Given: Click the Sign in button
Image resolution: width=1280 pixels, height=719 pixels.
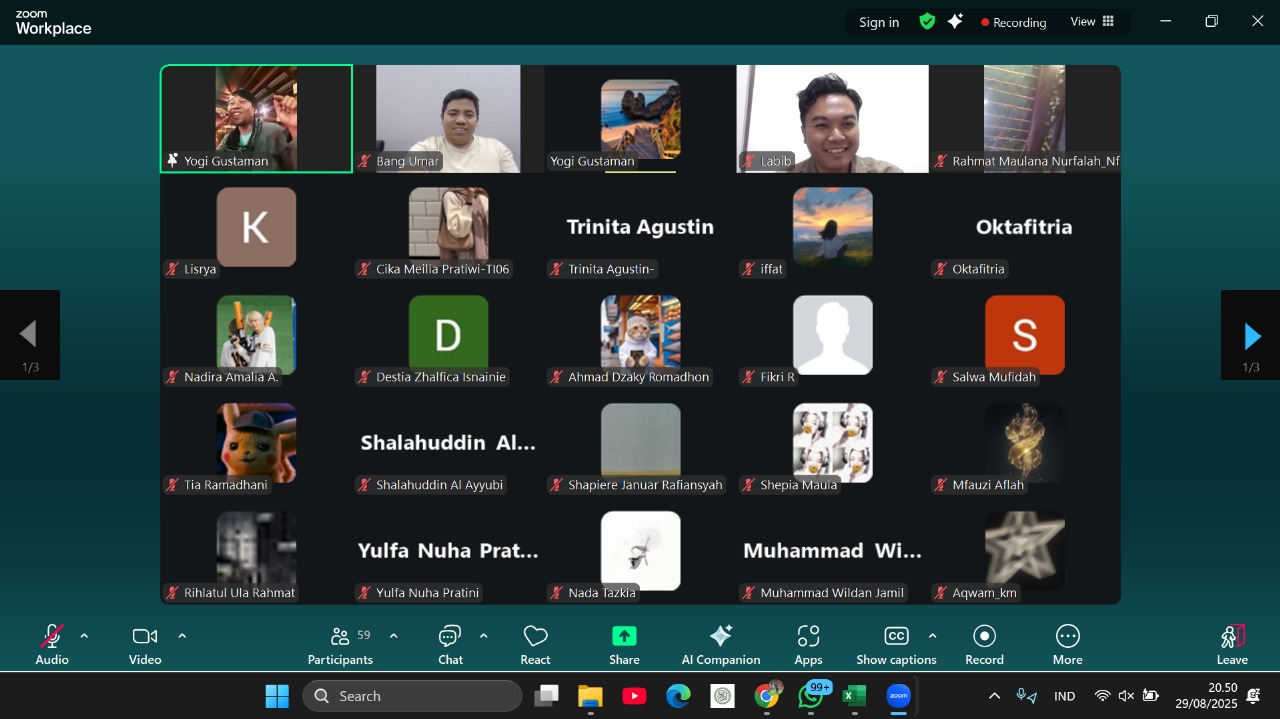Looking at the screenshot, I should (878, 22).
